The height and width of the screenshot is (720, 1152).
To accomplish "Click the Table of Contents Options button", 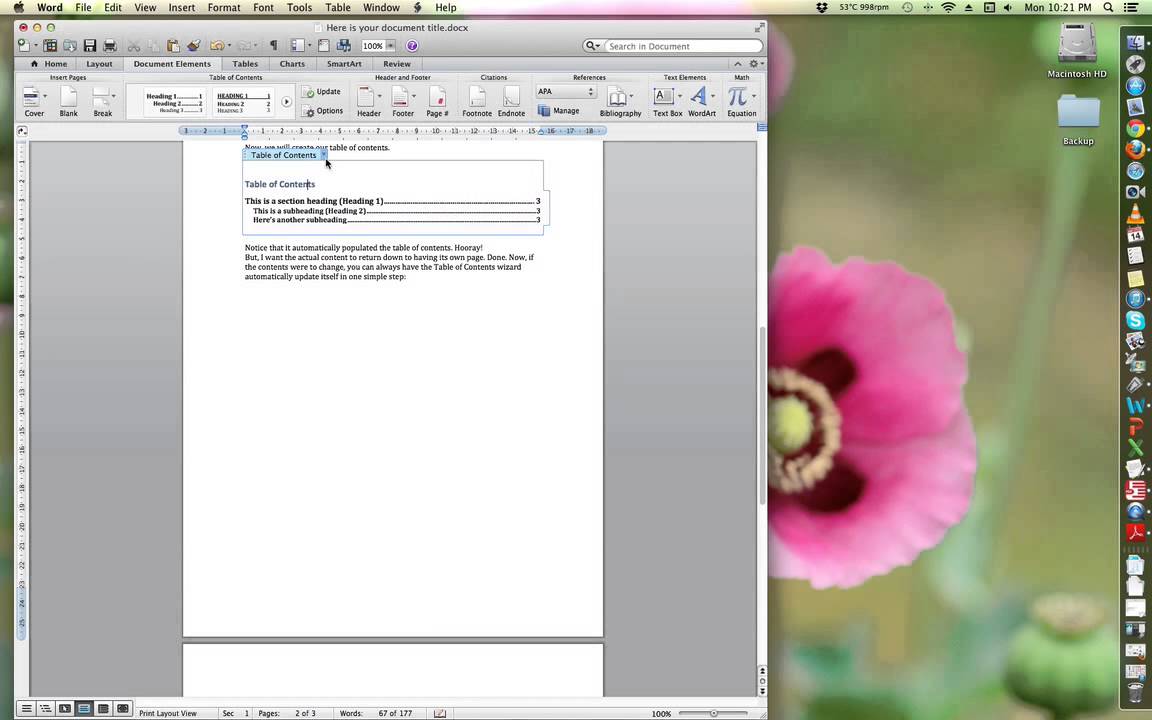I will tap(323, 111).
